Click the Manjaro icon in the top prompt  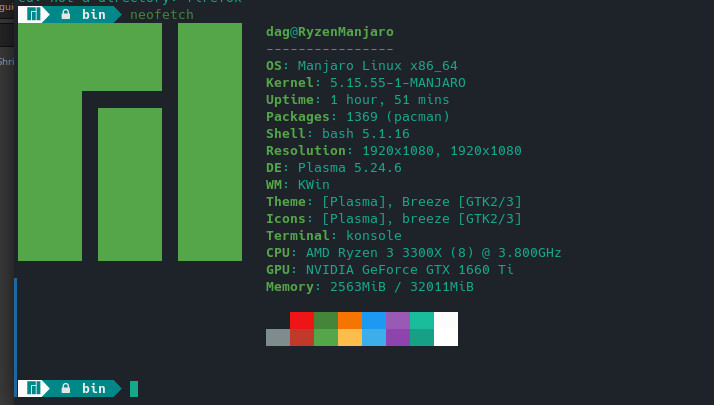(x=33, y=15)
